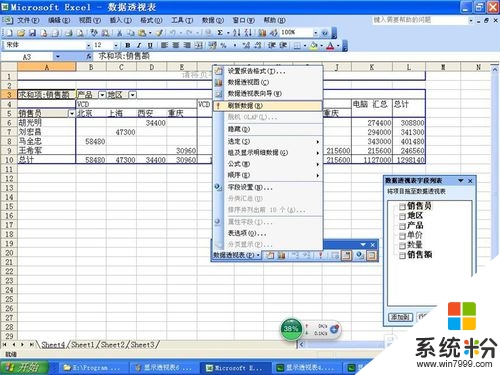Choose 数据透视表向导(W) in context menu
This screenshot has height=375, width=500.
click(268, 93)
